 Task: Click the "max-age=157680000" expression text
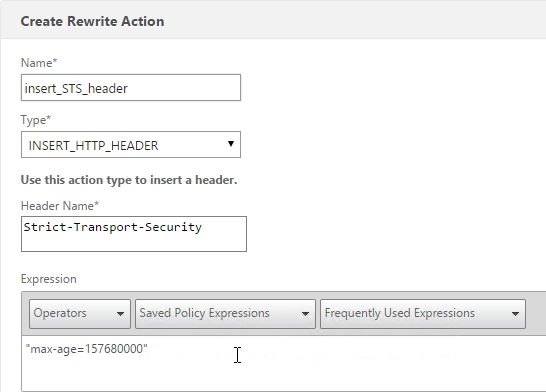(x=87, y=349)
